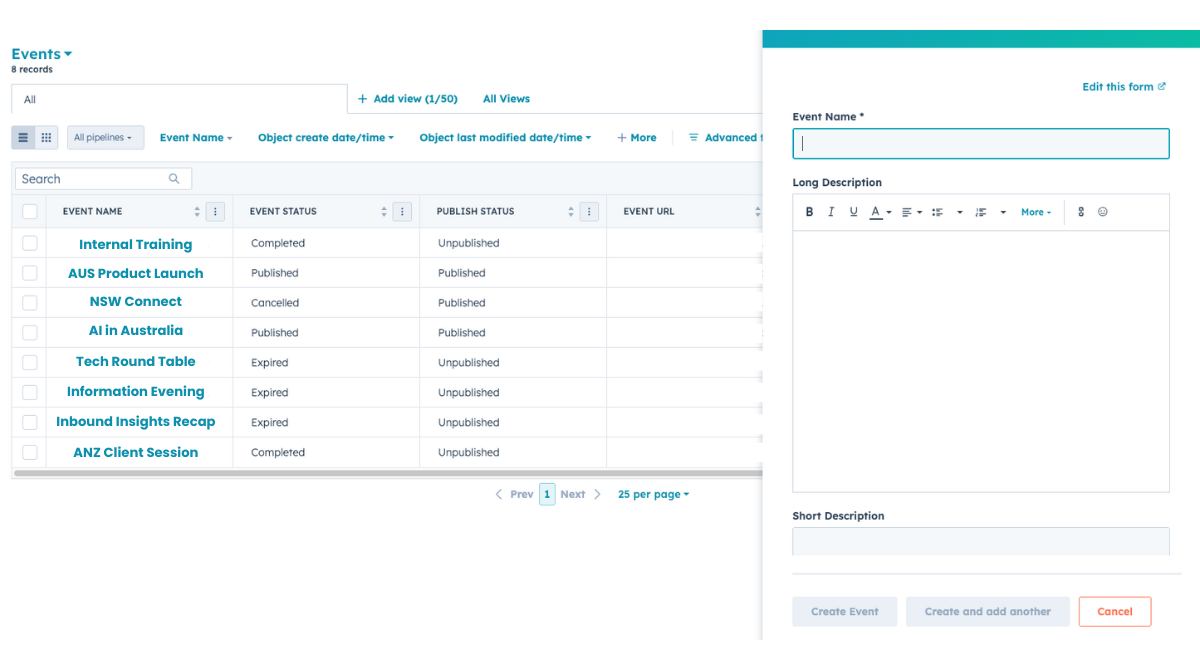
Task: Expand the All pipelines dropdown
Action: [x=105, y=138]
